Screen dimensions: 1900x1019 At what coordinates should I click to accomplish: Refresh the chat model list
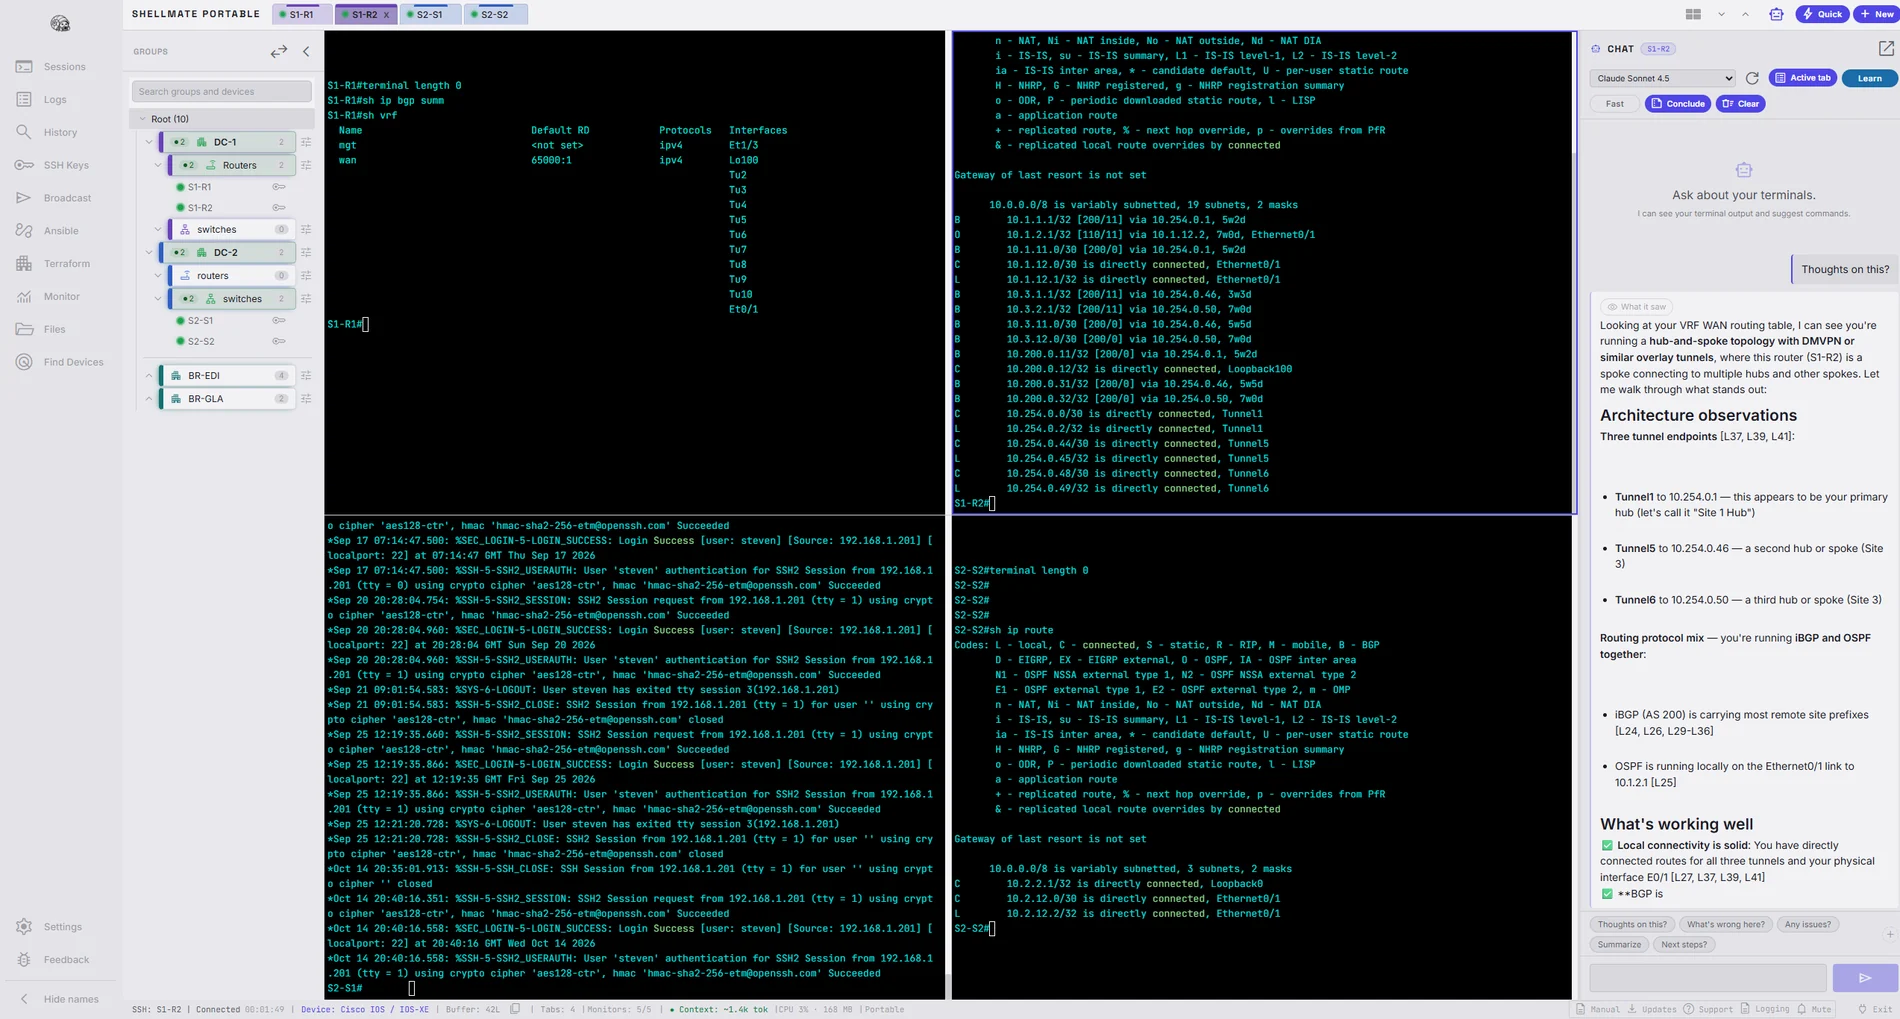coord(1752,78)
